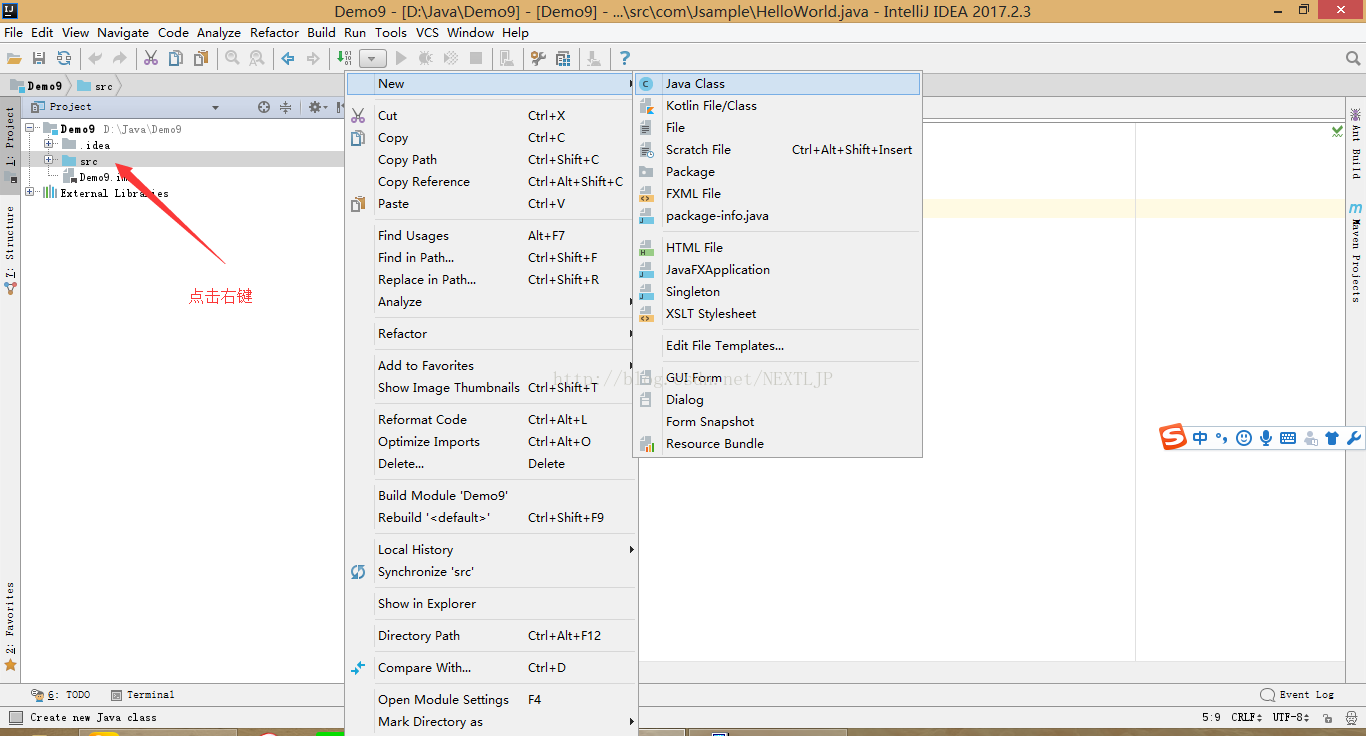Image resolution: width=1366 pixels, height=736 pixels.
Task: Change UTF-8 encoding in status bar
Action: [1292, 718]
